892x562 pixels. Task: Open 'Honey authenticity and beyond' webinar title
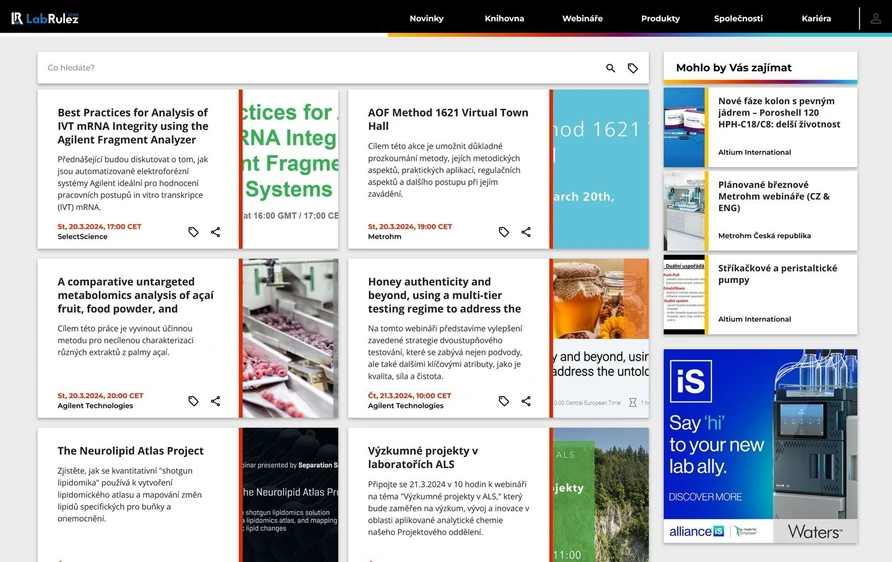pos(444,295)
